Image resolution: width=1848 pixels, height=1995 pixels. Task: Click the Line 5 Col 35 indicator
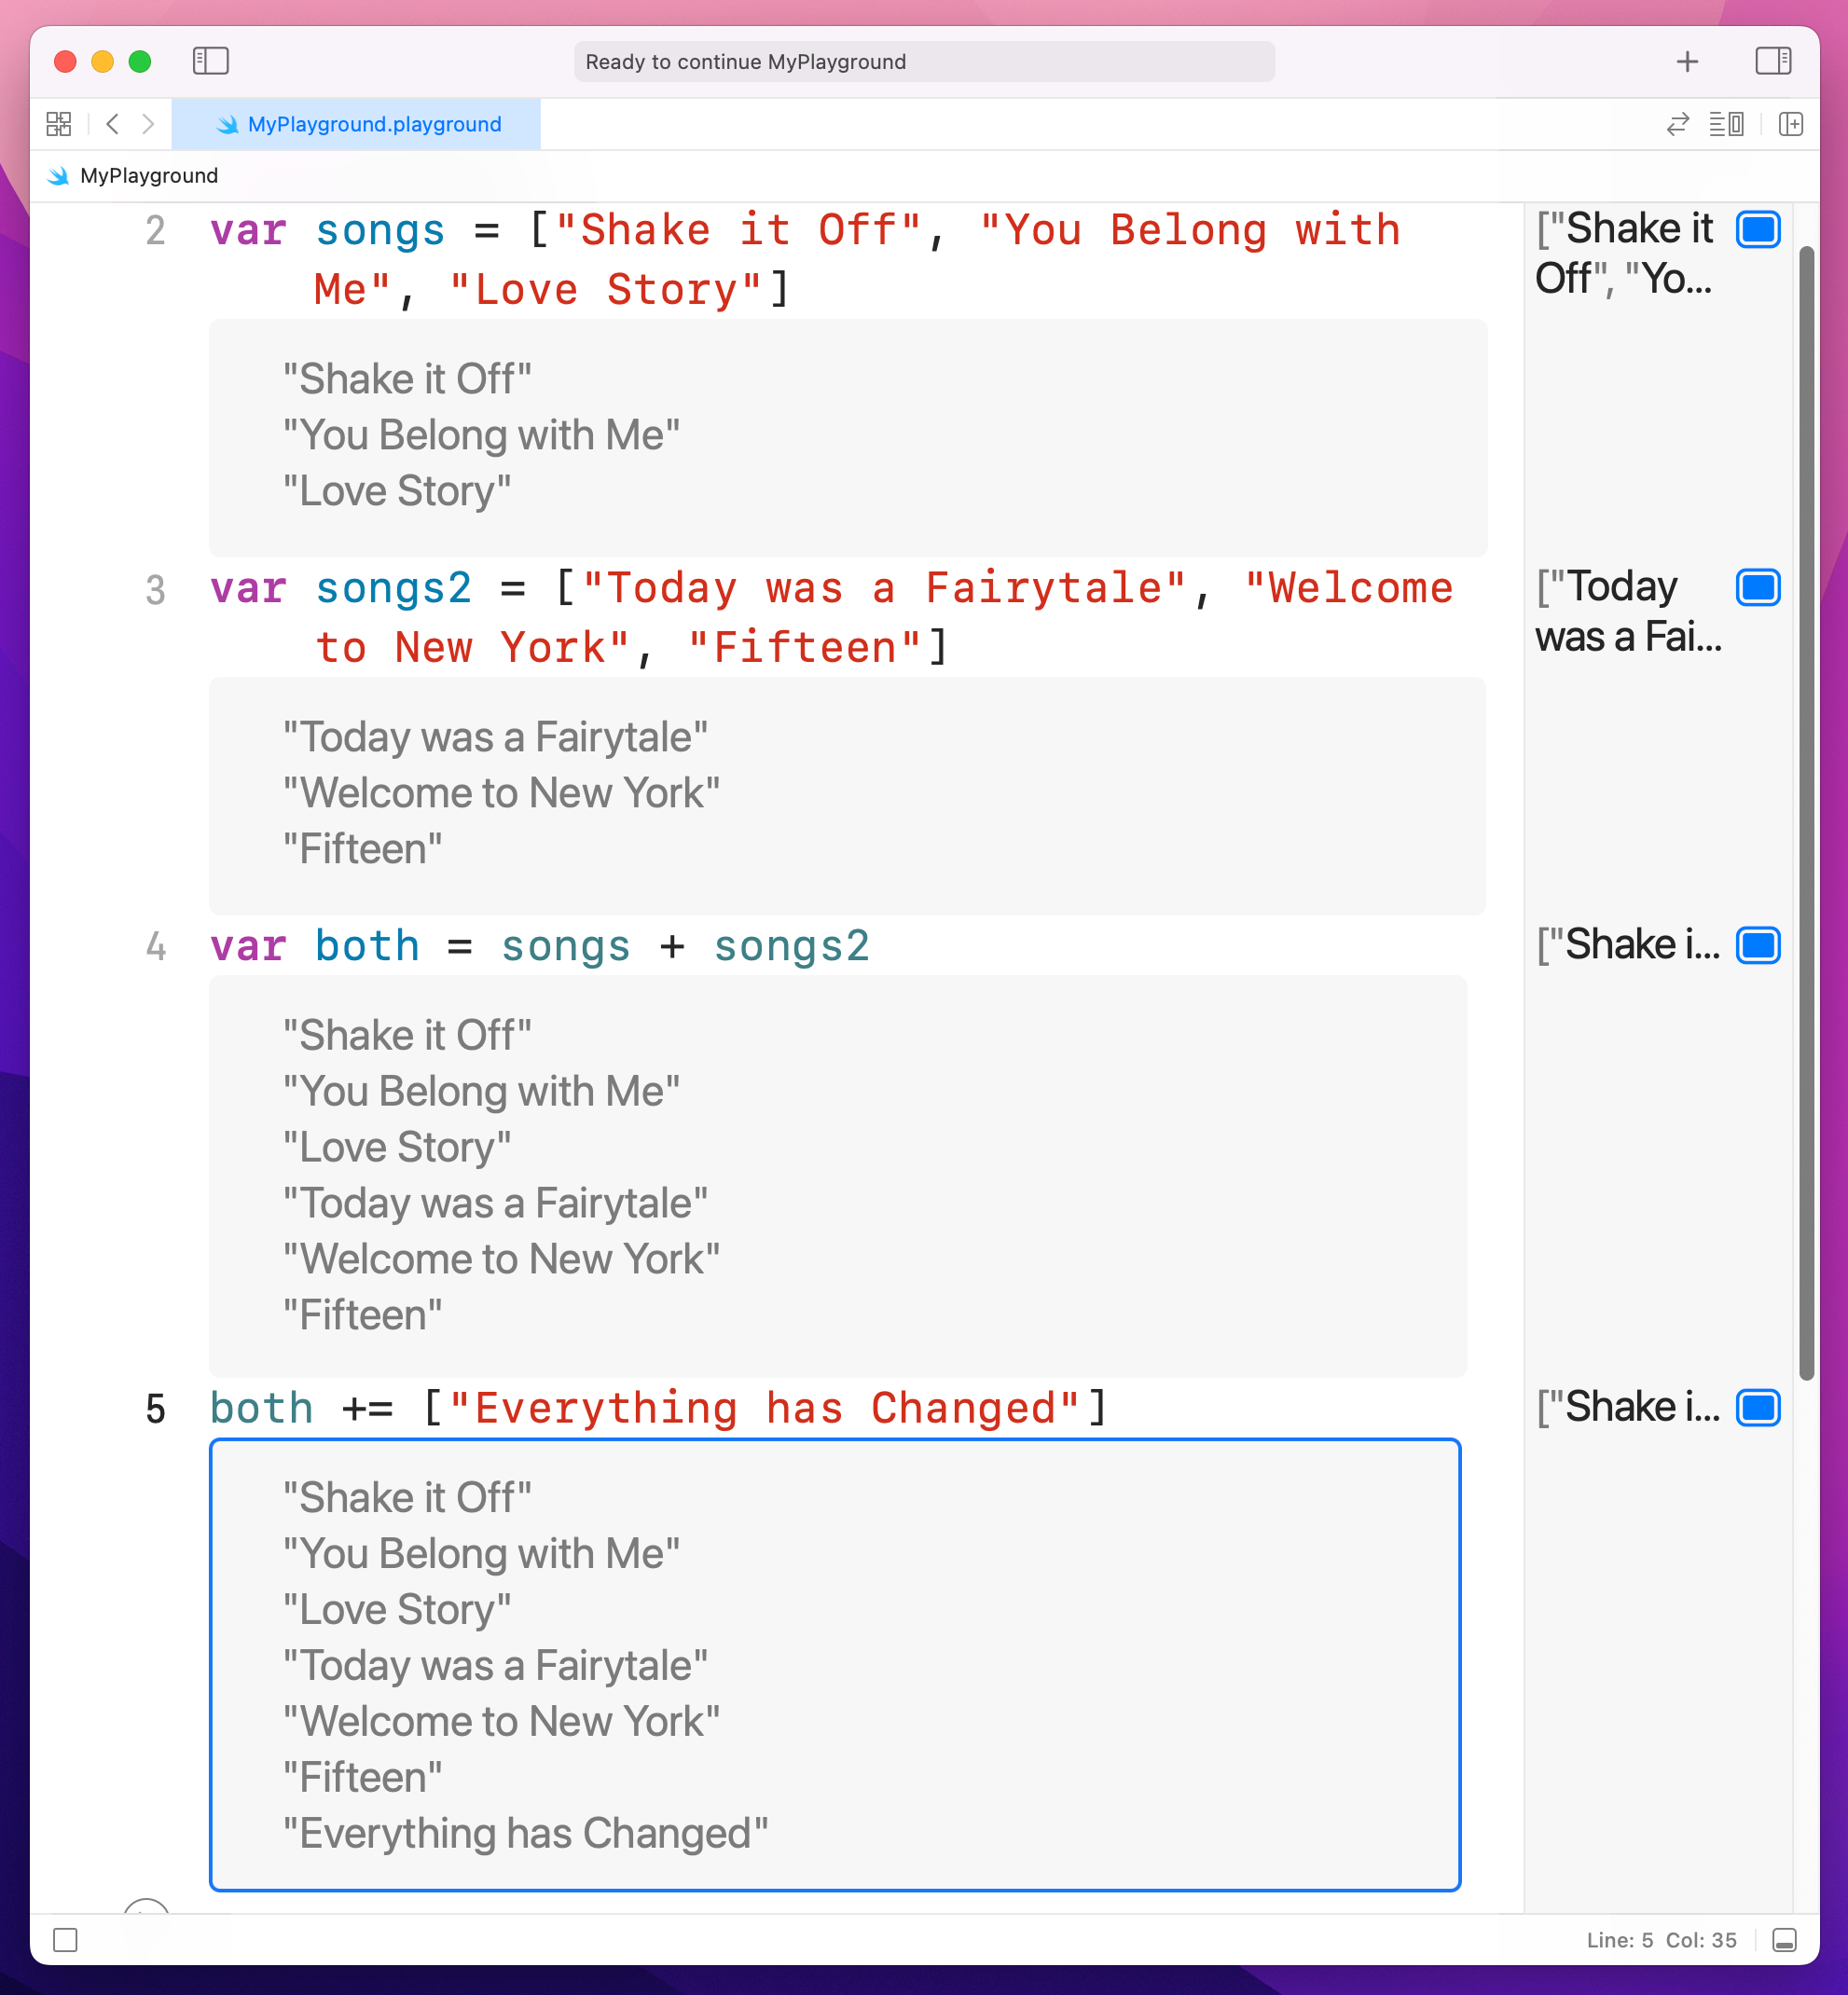[1662, 1940]
